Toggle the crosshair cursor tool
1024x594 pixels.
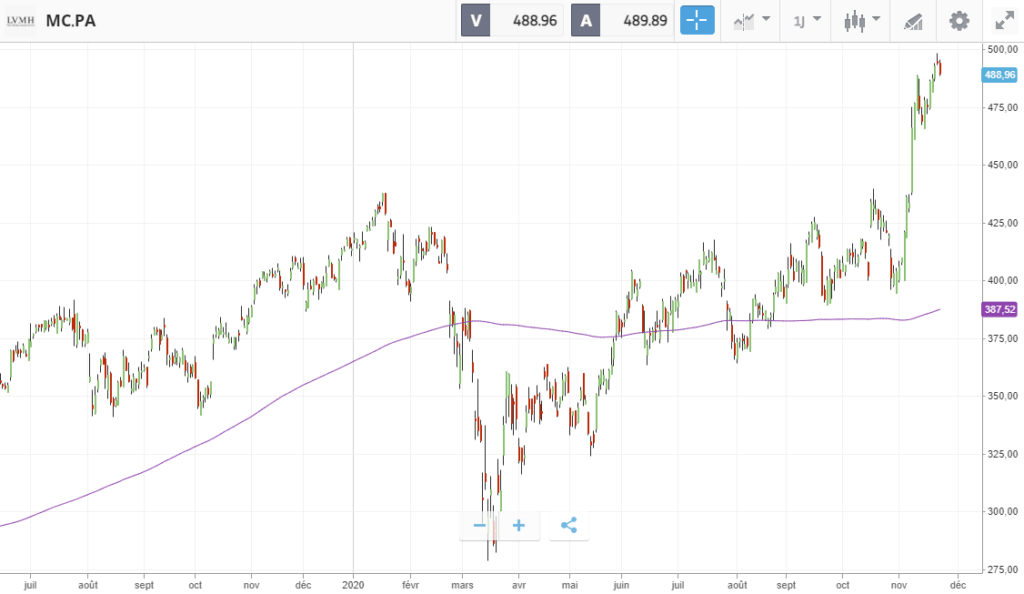(697, 20)
